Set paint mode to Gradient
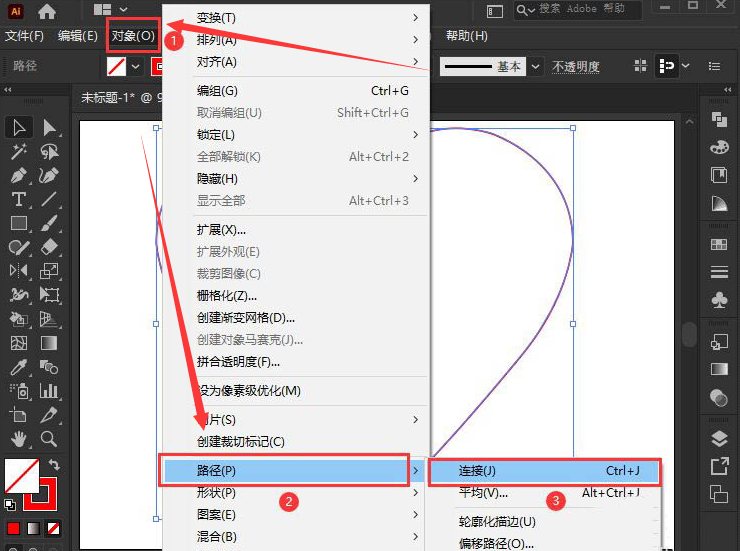The width and height of the screenshot is (740, 551). [34, 528]
